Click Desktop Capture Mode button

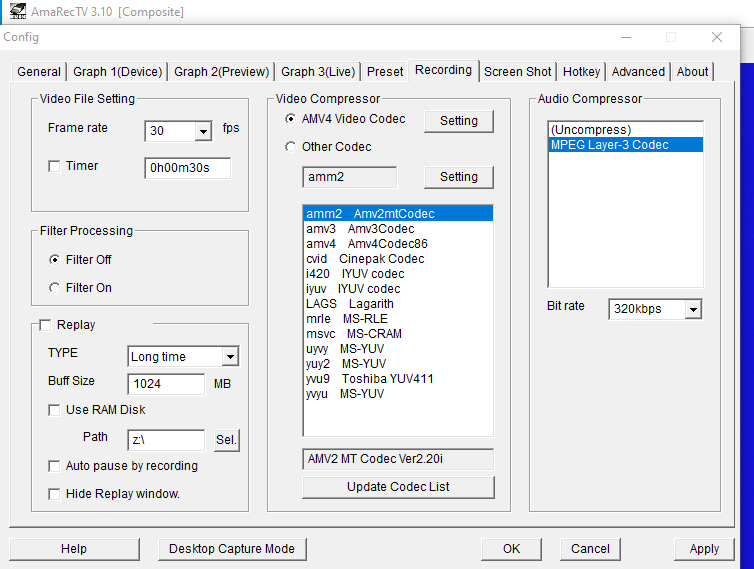232,549
